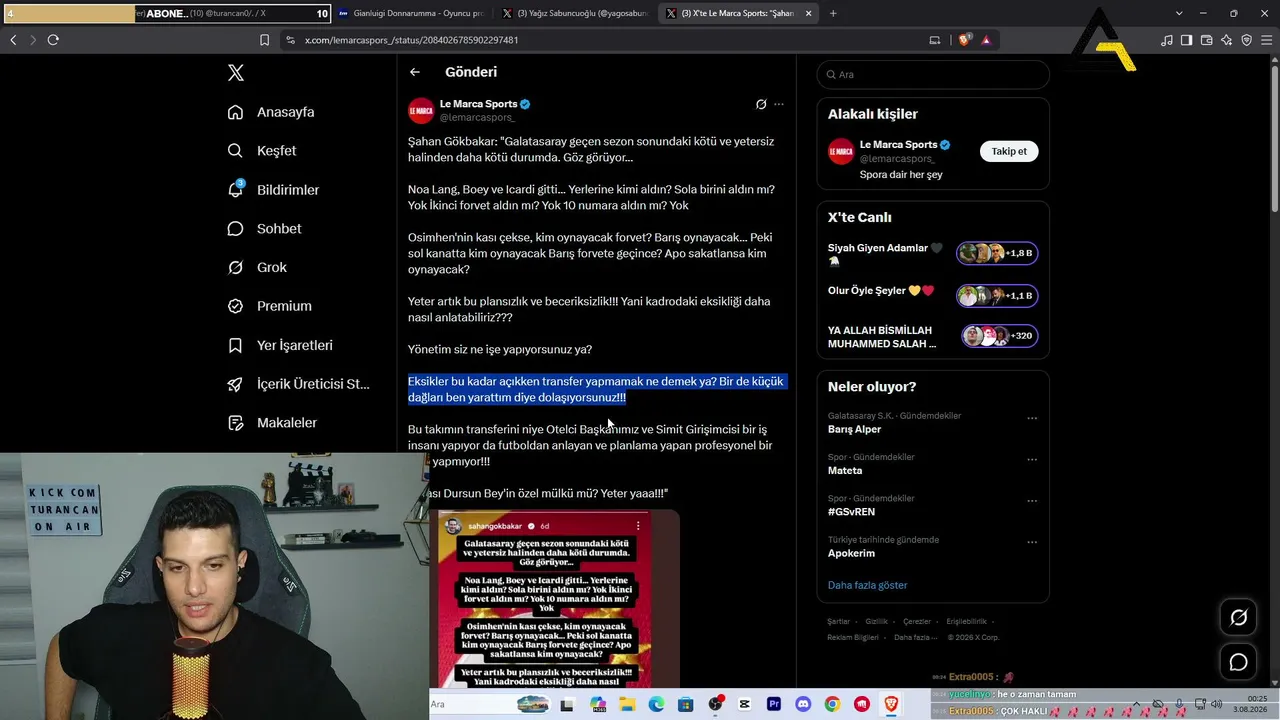The height and width of the screenshot is (720, 1280).
Task: Click the browser back arrow
Action: [x=13, y=40]
